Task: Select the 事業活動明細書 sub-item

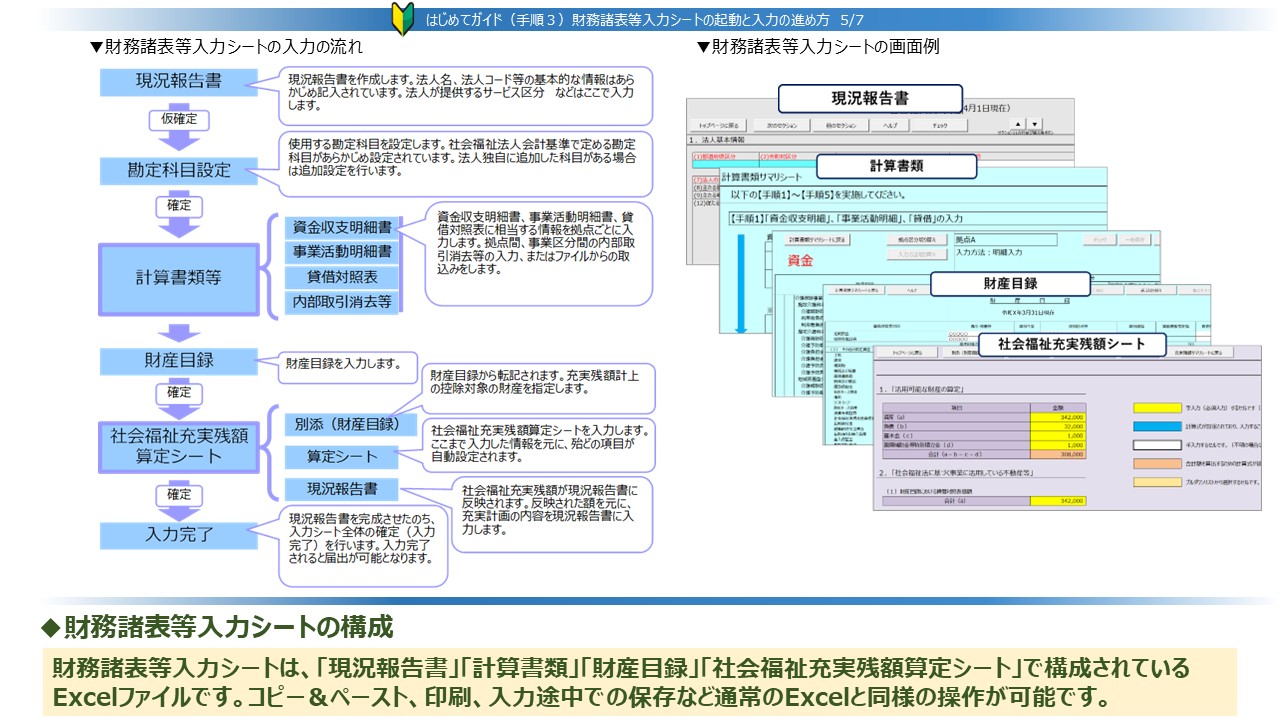Action: tap(342, 252)
